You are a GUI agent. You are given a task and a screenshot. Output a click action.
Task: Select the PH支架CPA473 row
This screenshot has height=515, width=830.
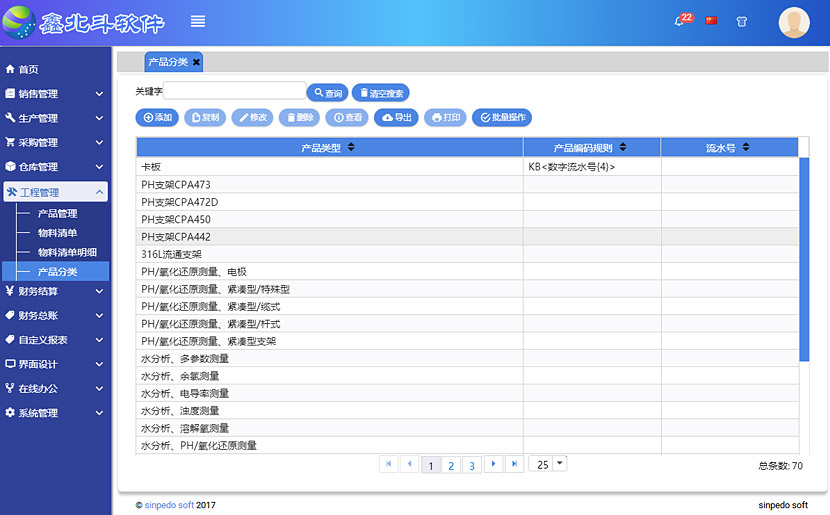[x=467, y=185]
